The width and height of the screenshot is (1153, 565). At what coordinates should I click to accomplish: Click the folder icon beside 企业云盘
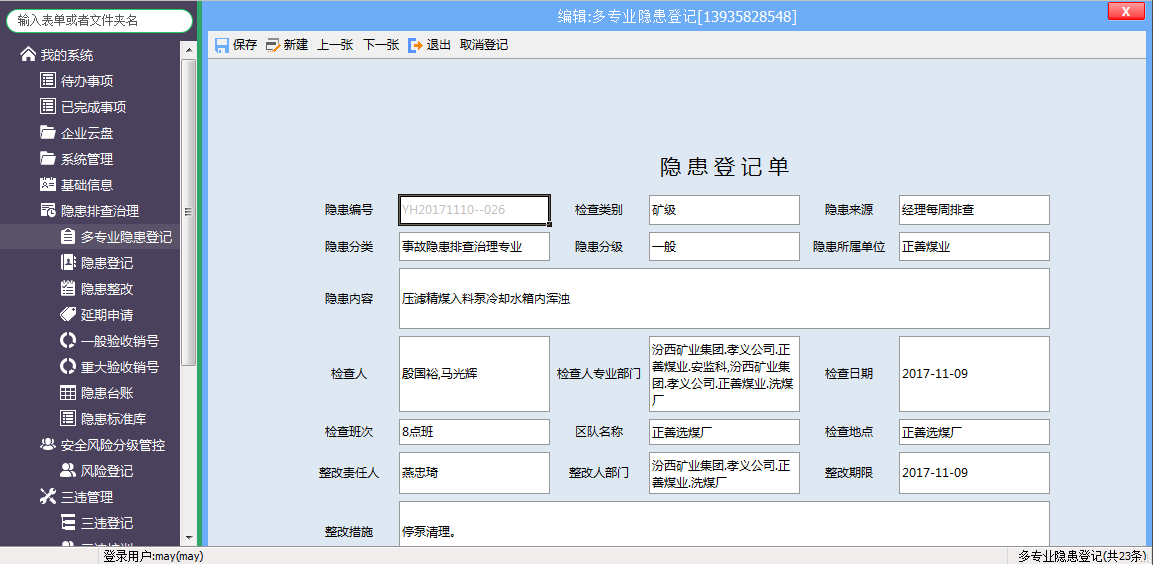(48, 132)
